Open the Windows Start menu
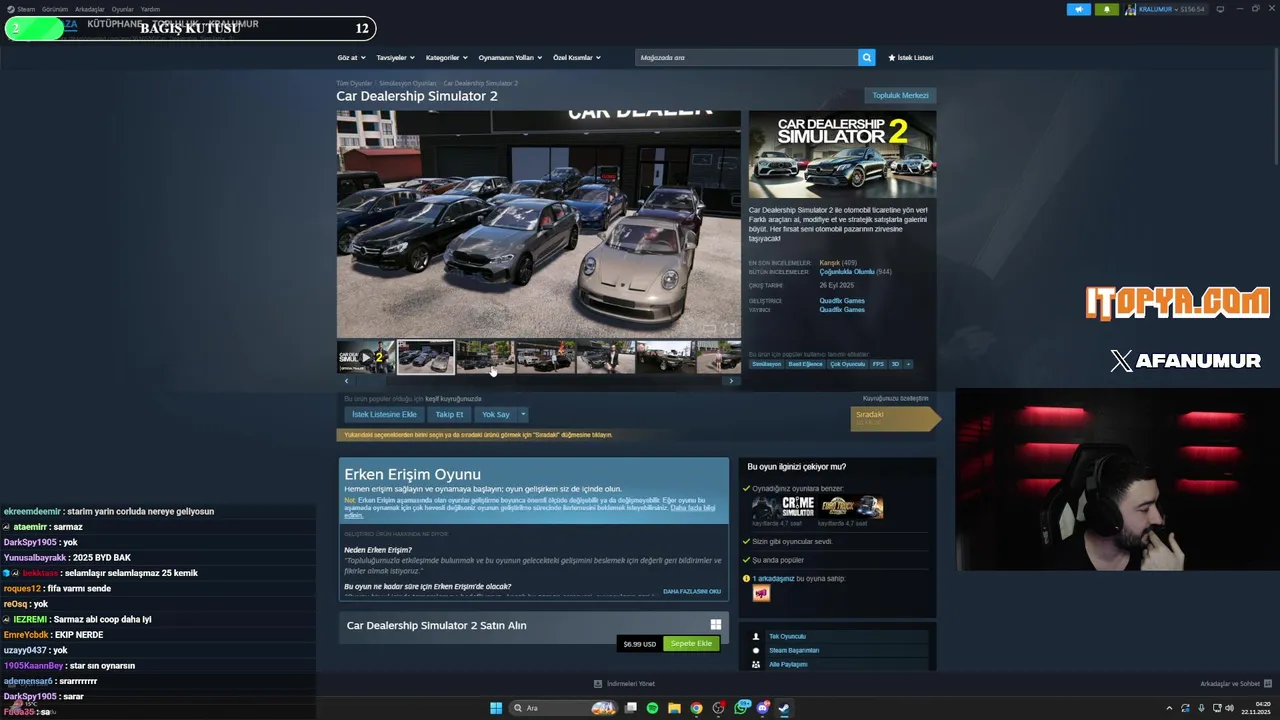Screen dimensions: 1280x720 (496, 708)
